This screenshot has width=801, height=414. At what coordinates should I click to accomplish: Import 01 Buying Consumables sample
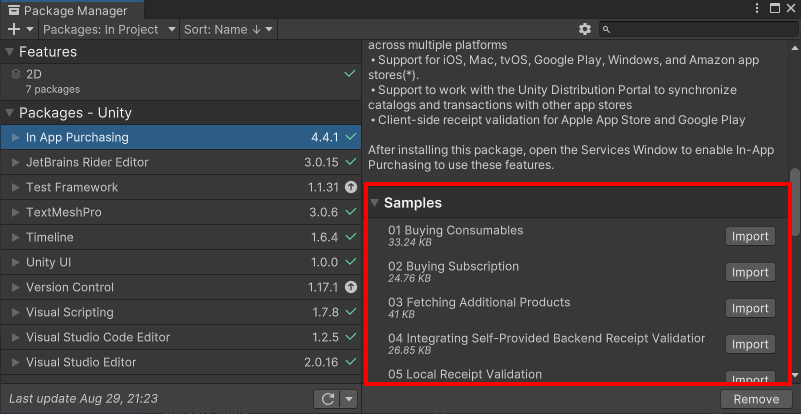click(x=750, y=237)
